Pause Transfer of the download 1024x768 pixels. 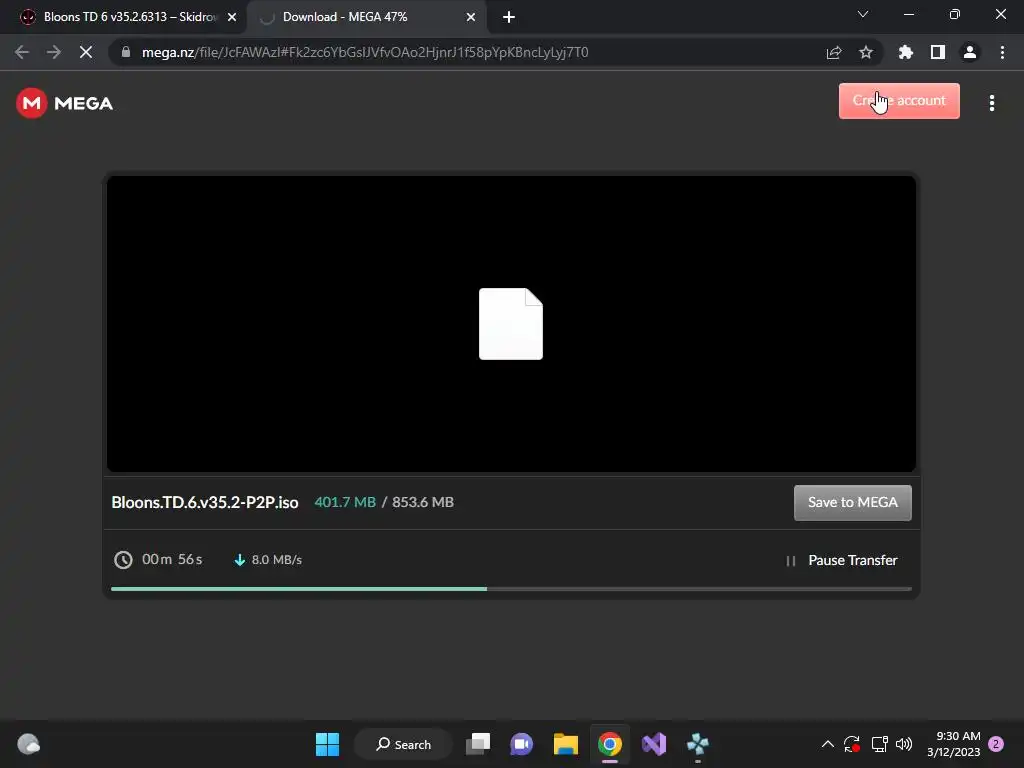click(x=842, y=560)
